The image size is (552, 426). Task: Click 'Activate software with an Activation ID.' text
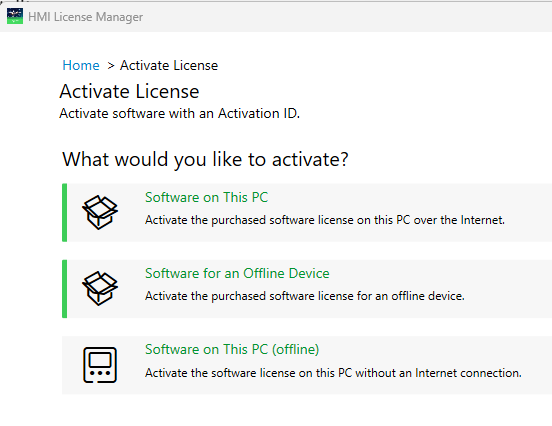pos(180,113)
